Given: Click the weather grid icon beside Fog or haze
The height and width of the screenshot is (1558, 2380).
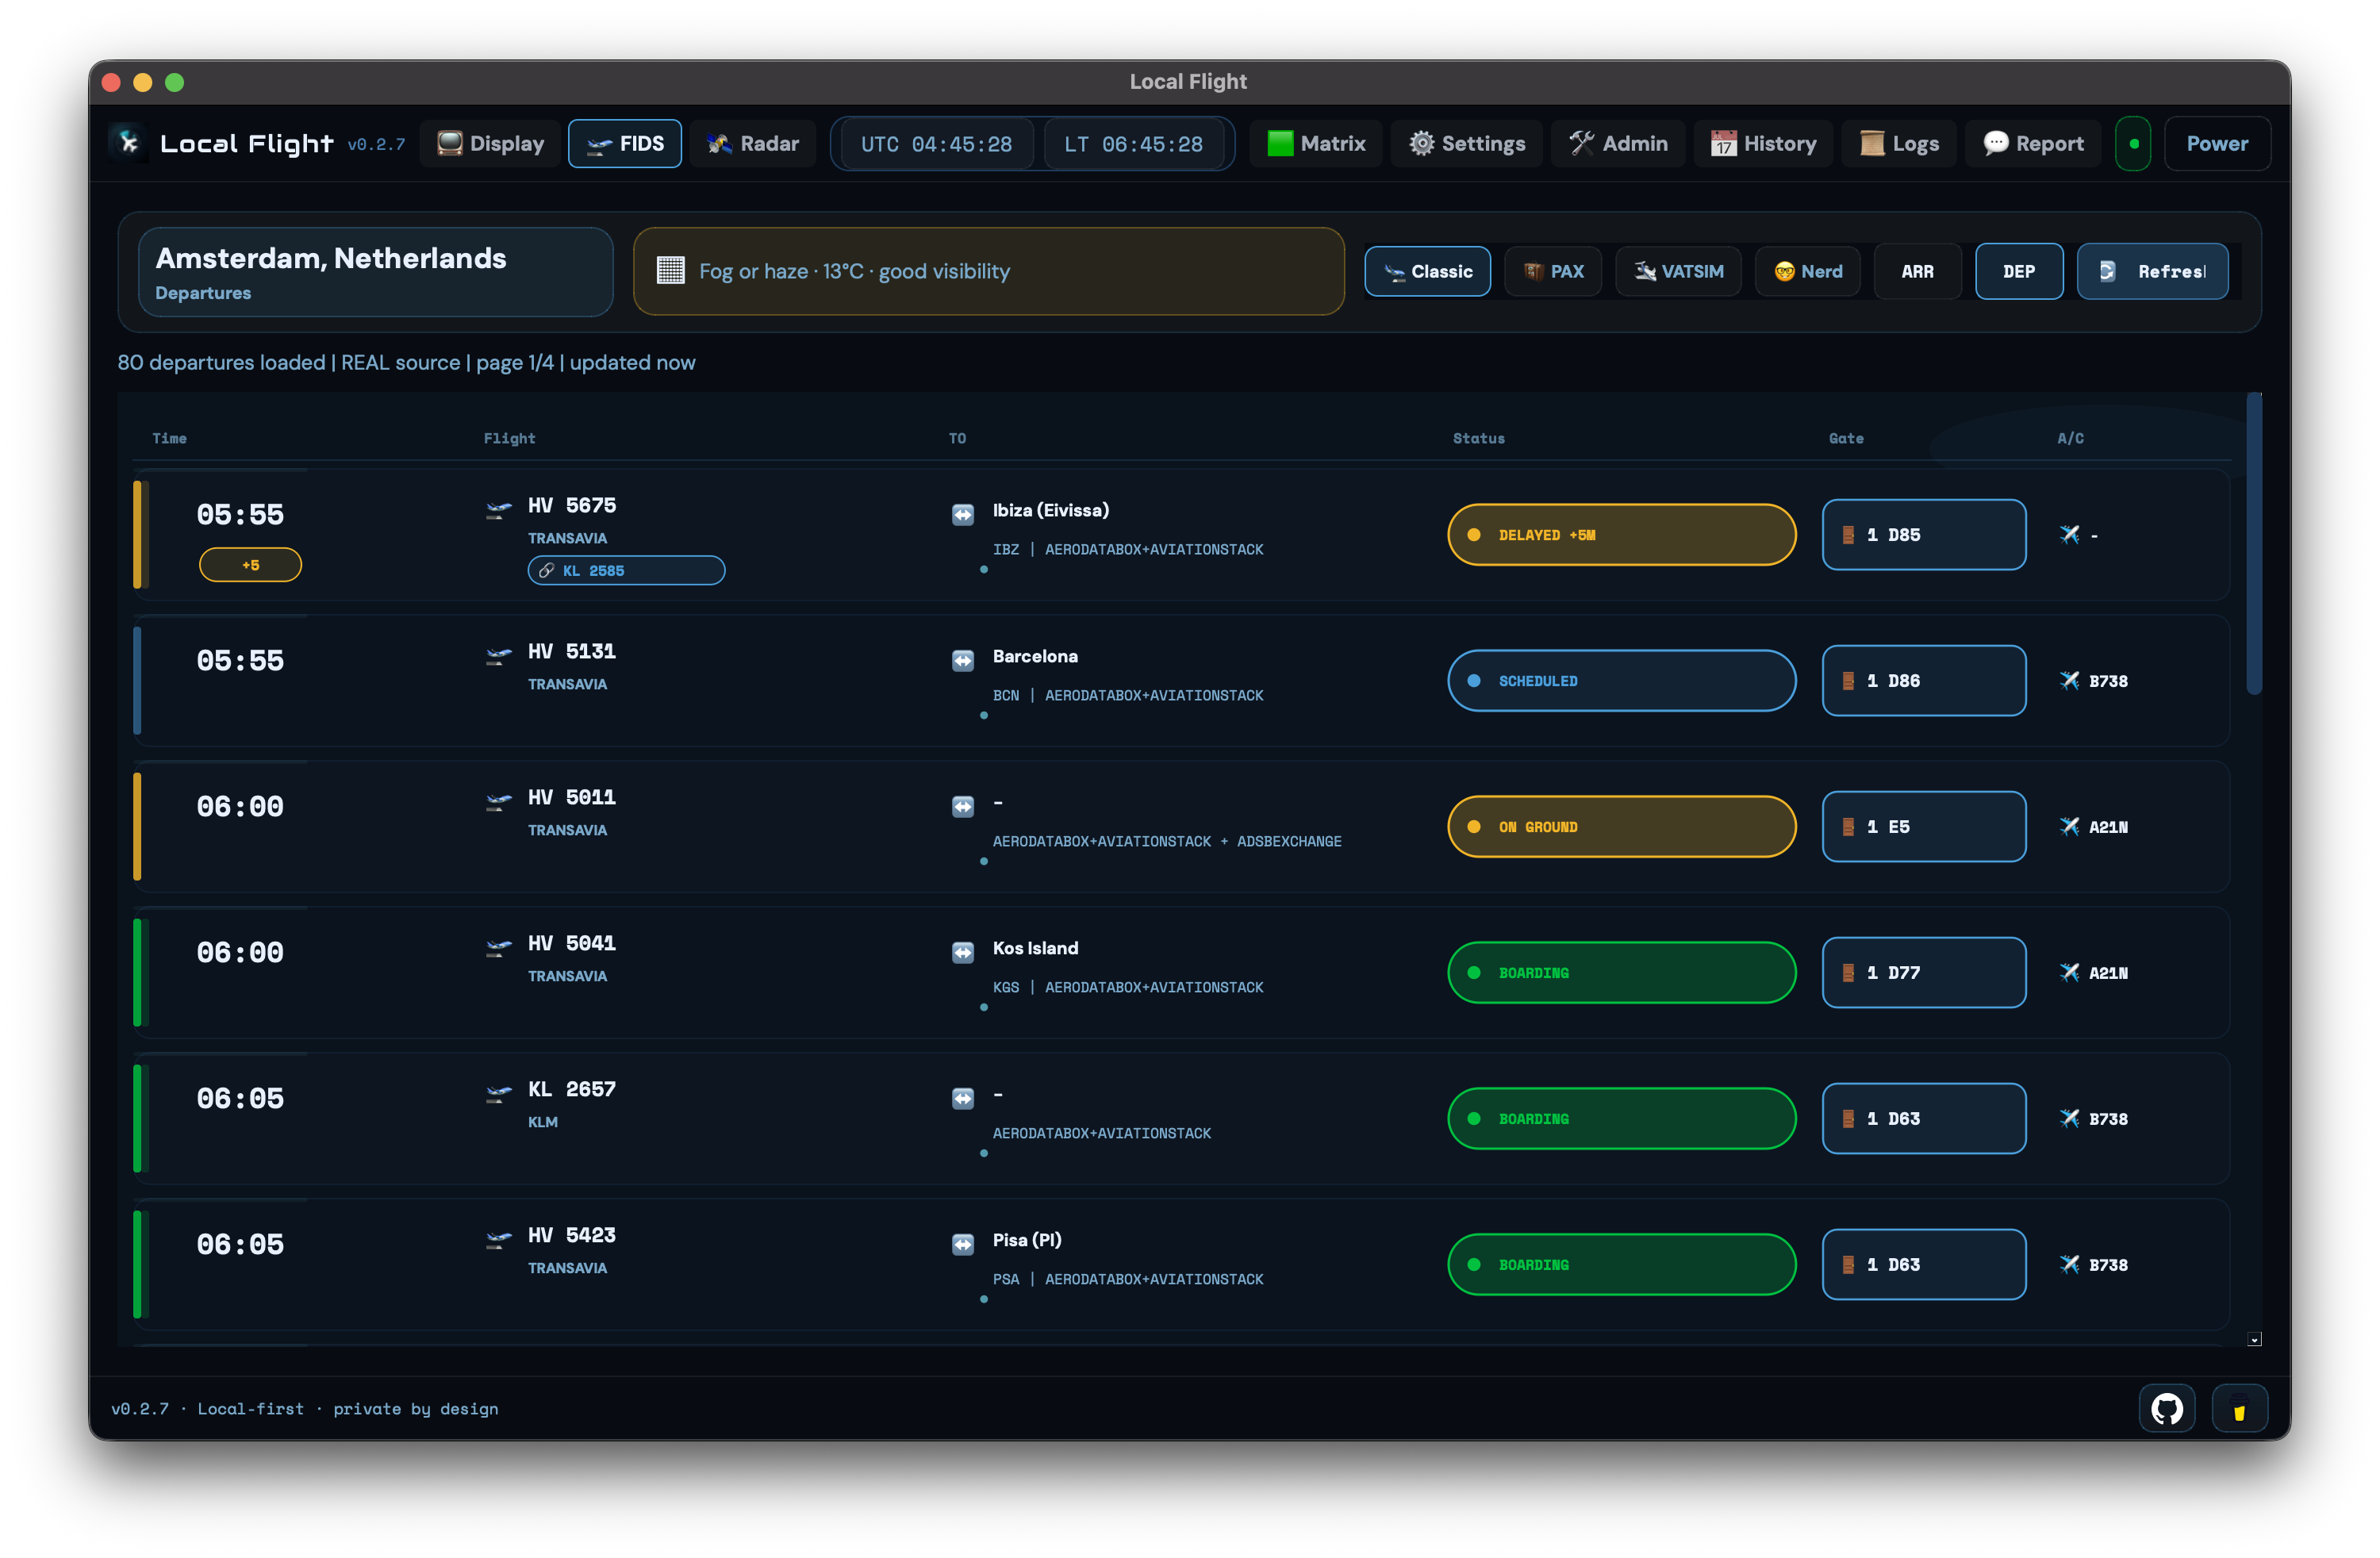Looking at the screenshot, I should click(x=670, y=271).
